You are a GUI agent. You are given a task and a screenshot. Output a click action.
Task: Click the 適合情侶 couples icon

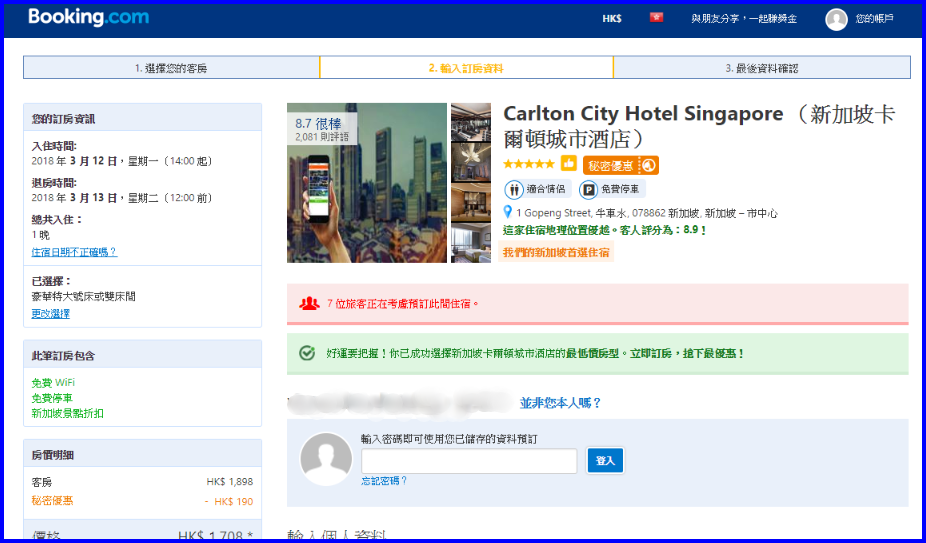[x=514, y=190]
